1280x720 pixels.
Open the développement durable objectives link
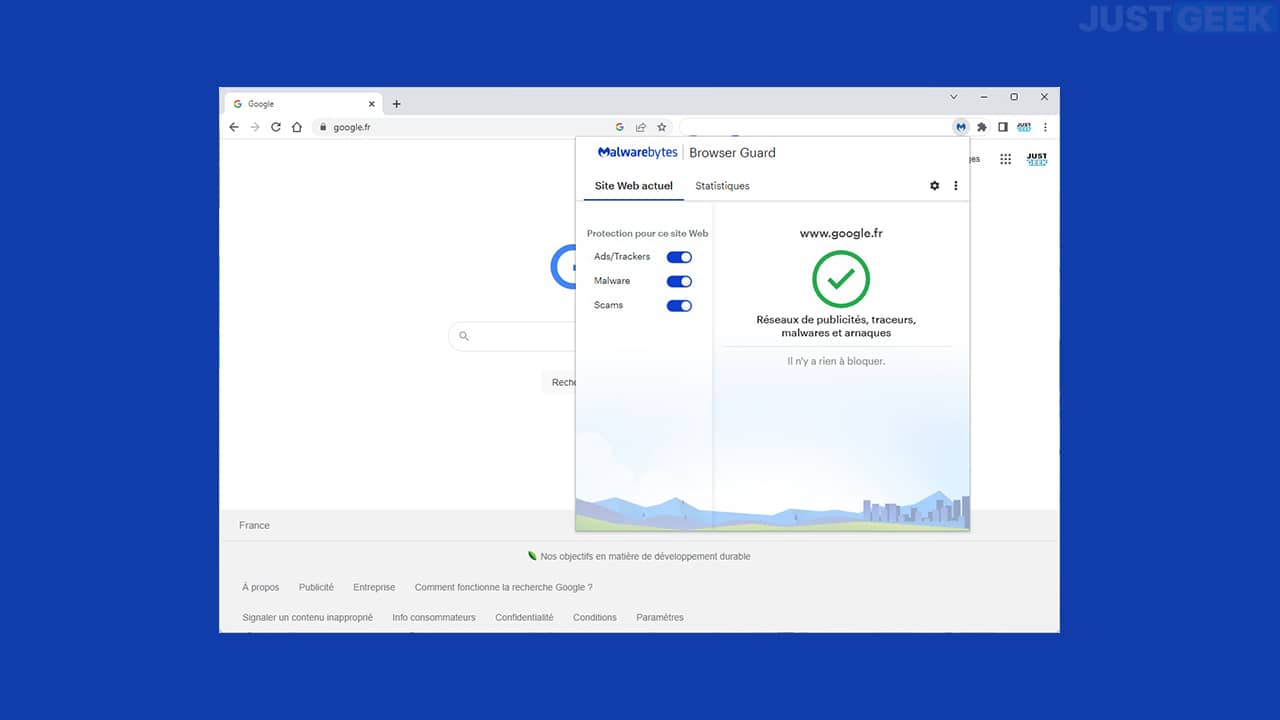click(x=639, y=556)
